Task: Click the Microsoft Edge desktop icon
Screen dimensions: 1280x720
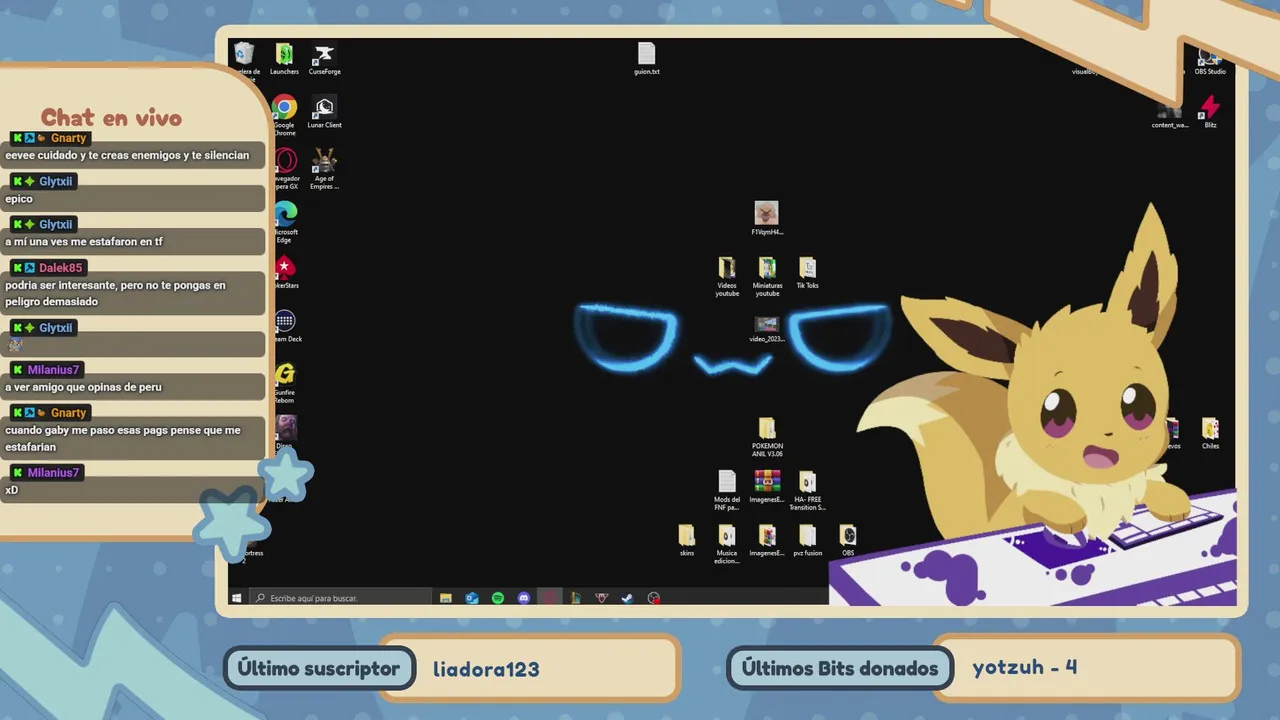Action: tap(285, 222)
